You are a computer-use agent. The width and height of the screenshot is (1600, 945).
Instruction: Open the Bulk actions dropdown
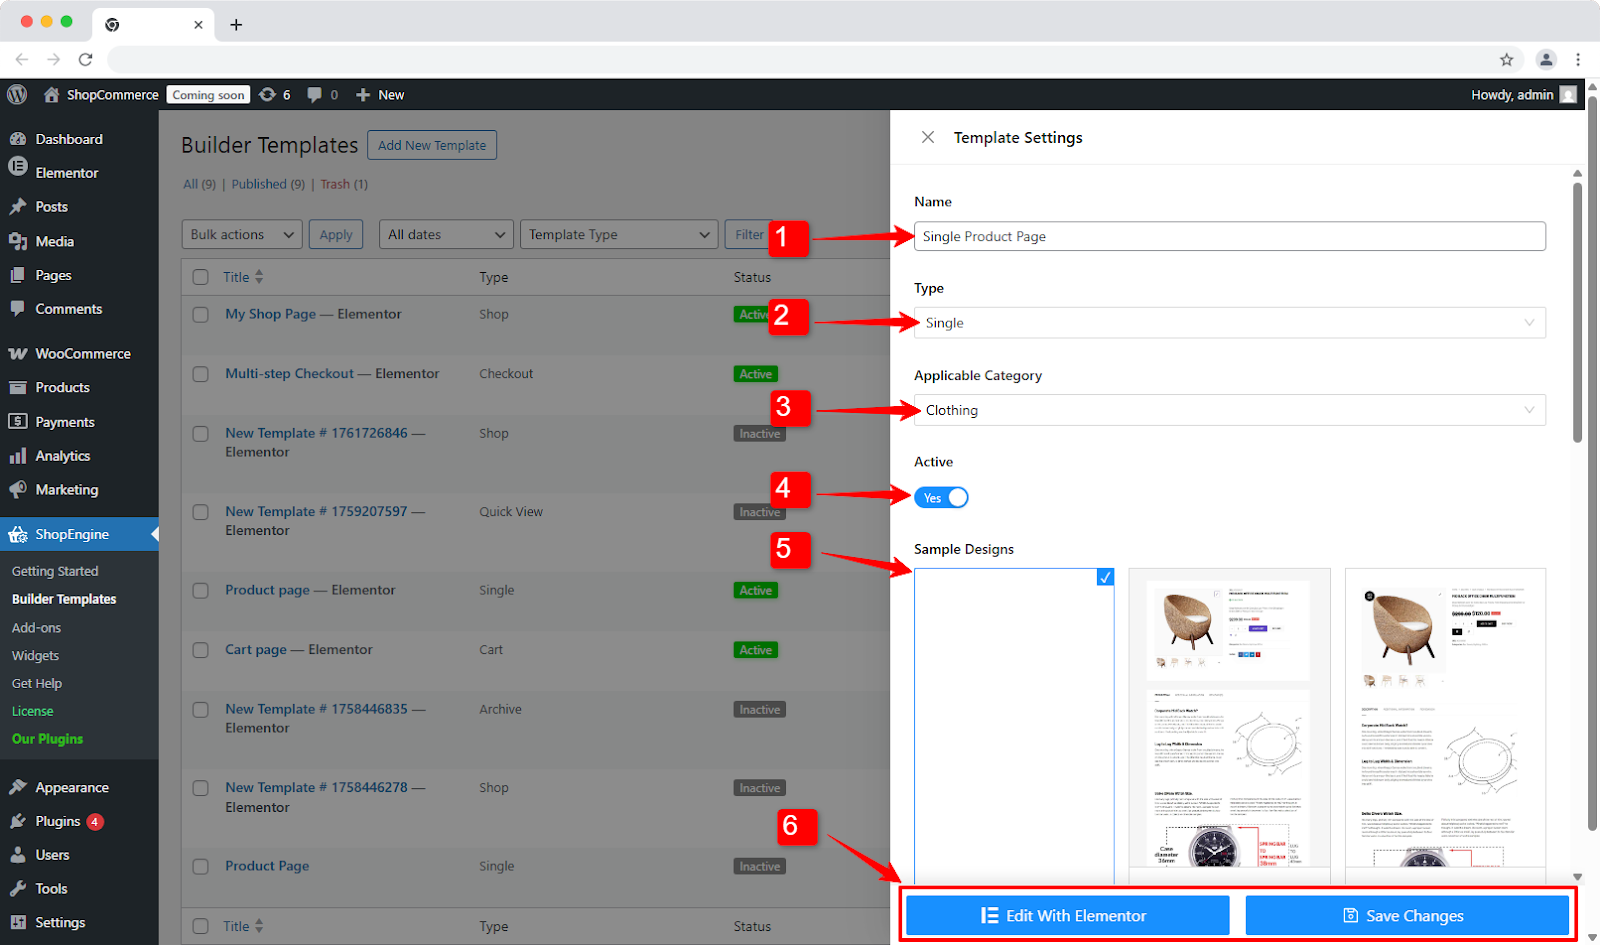(x=242, y=235)
